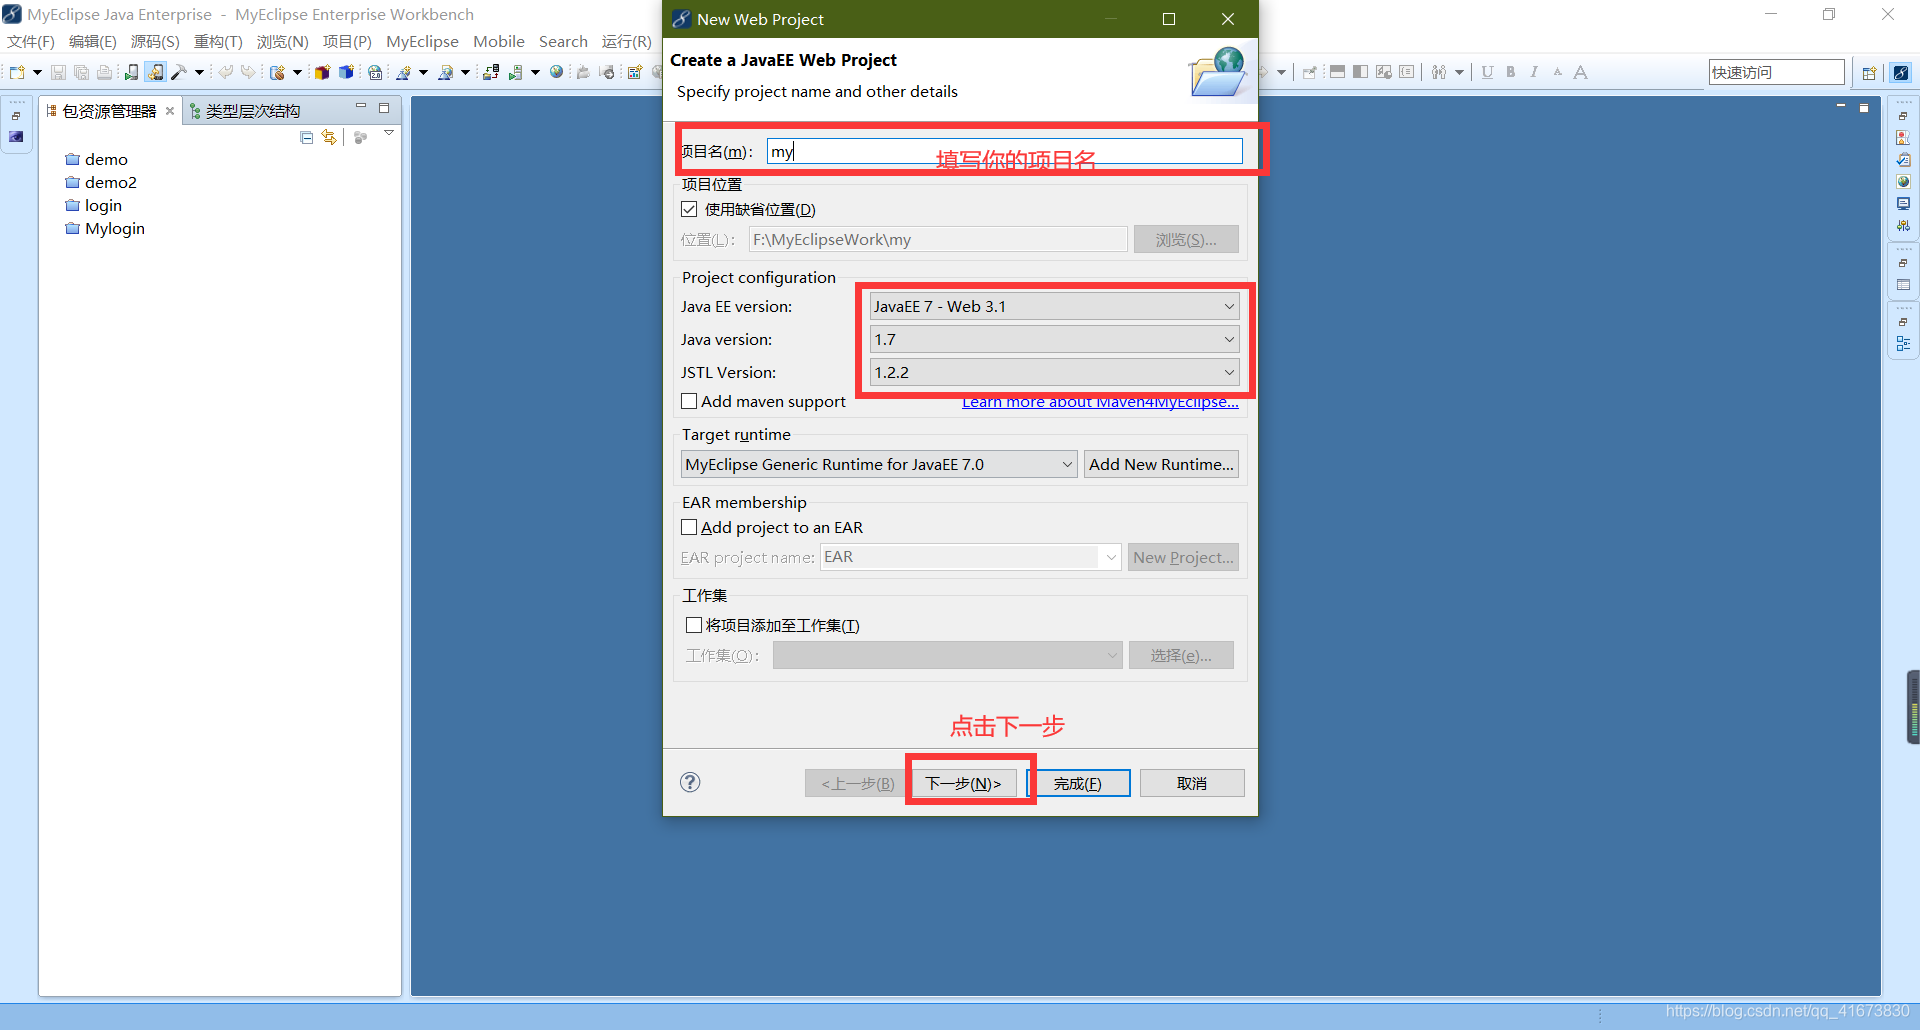This screenshot has height=1030, width=1920.
Task: Open package explorer view menu triangle
Action: (x=389, y=133)
